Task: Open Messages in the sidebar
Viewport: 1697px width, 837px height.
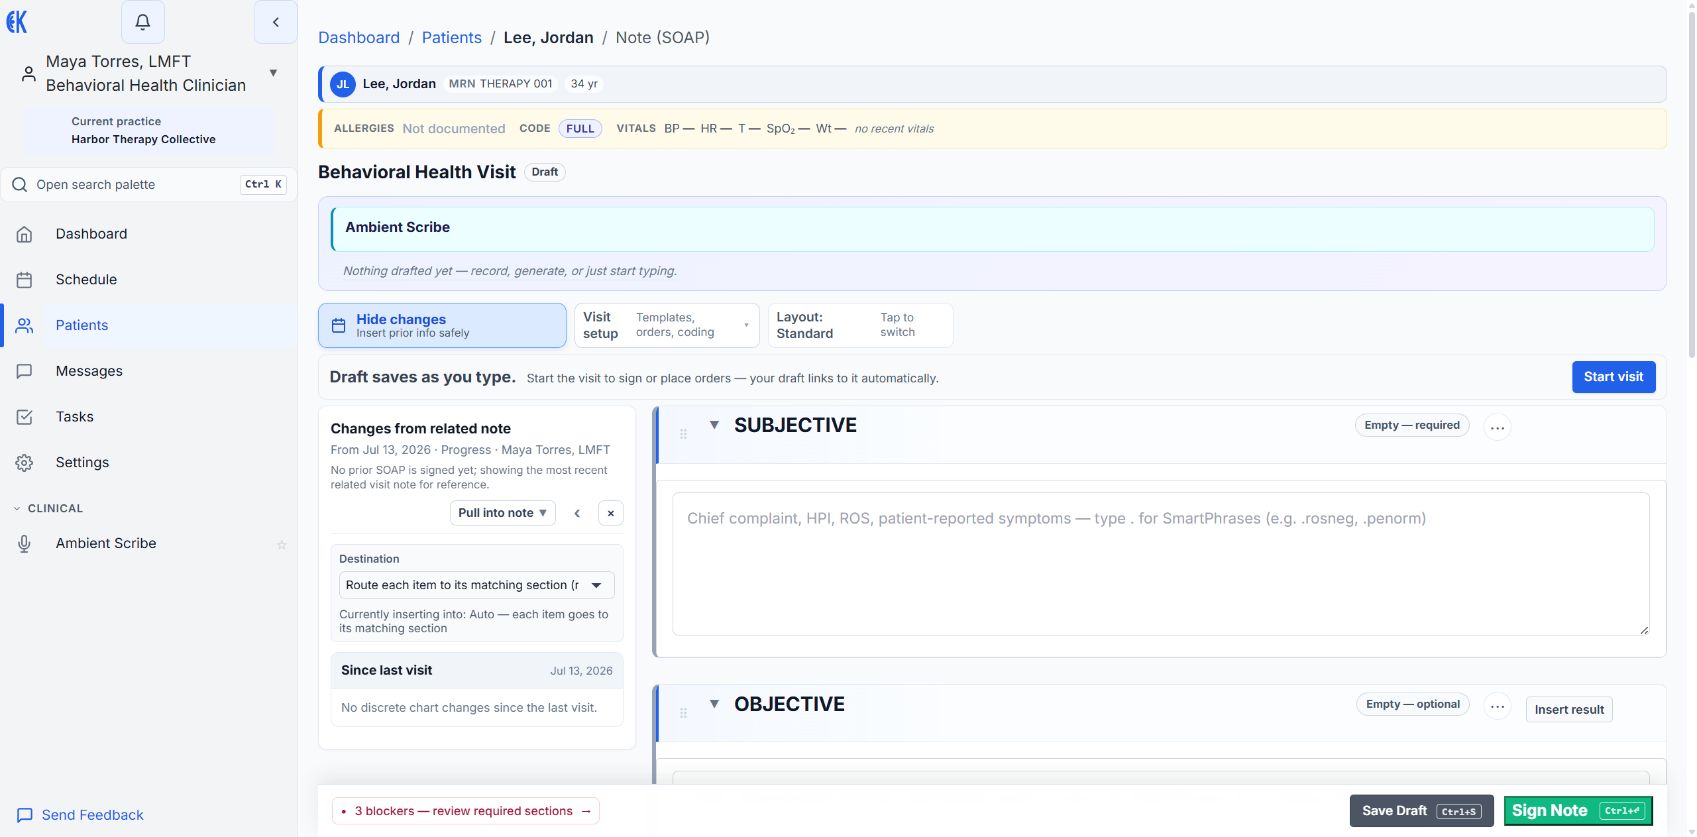Action: (149, 371)
